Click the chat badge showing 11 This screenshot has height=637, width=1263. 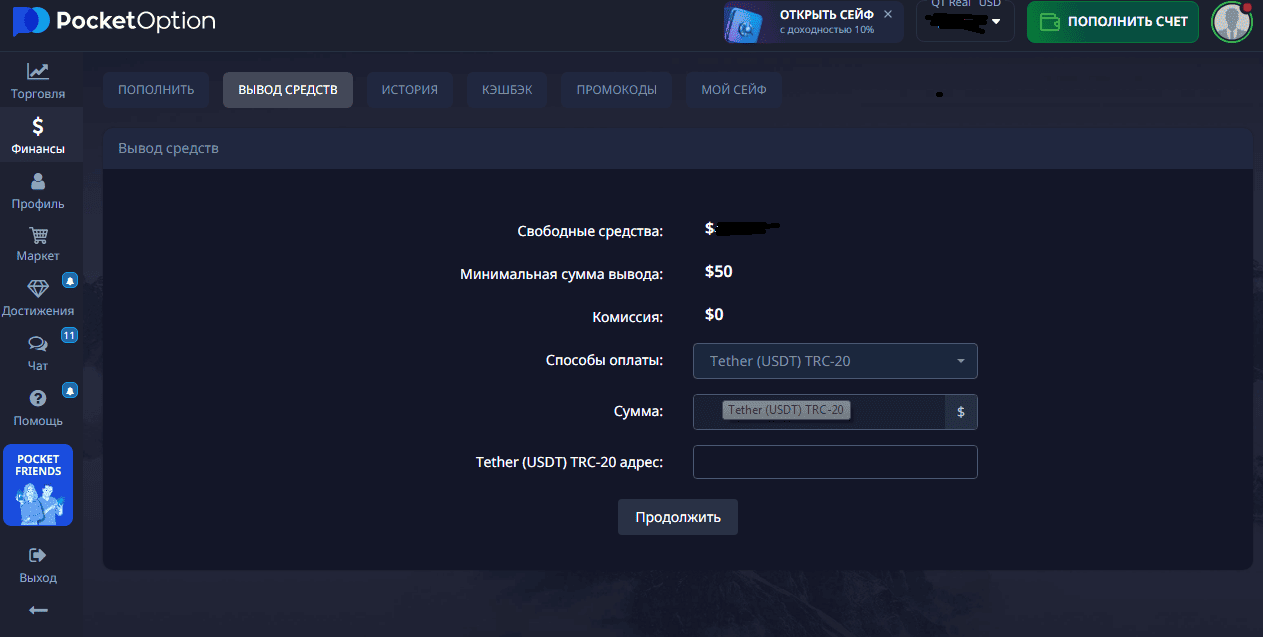[69, 335]
